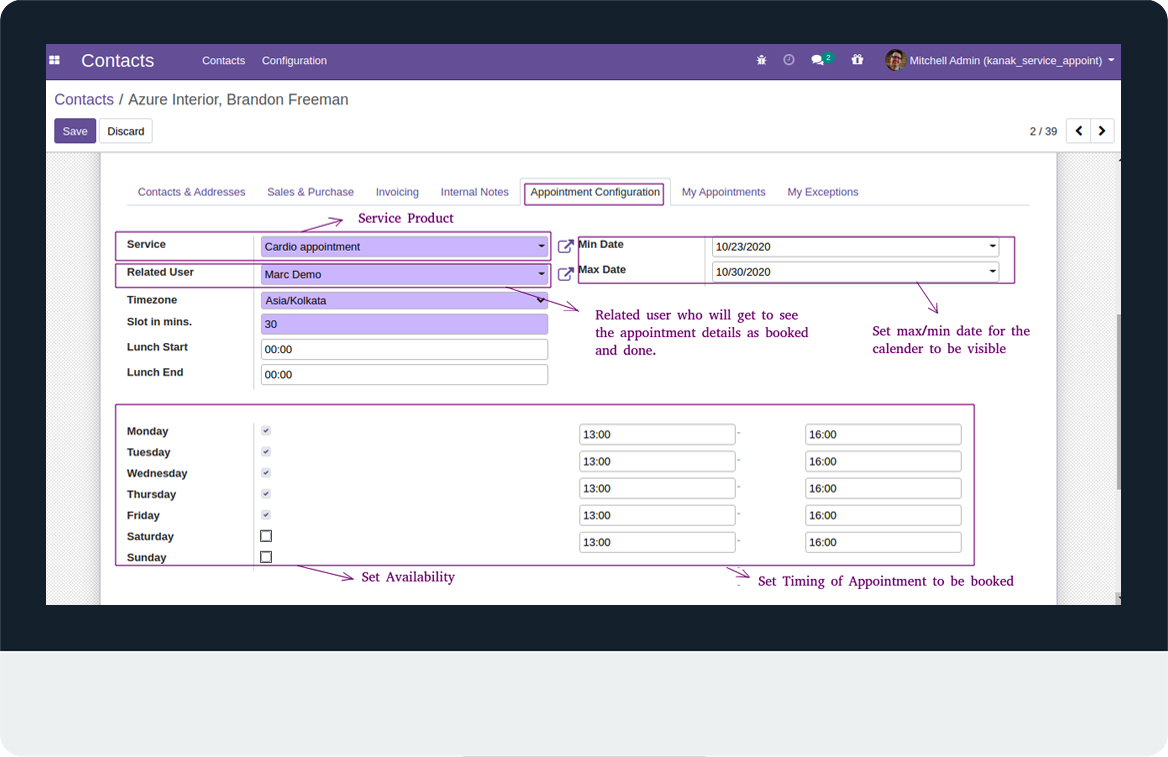Click Friday end time 16:00 field
1168x757 pixels.
(883, 542)
